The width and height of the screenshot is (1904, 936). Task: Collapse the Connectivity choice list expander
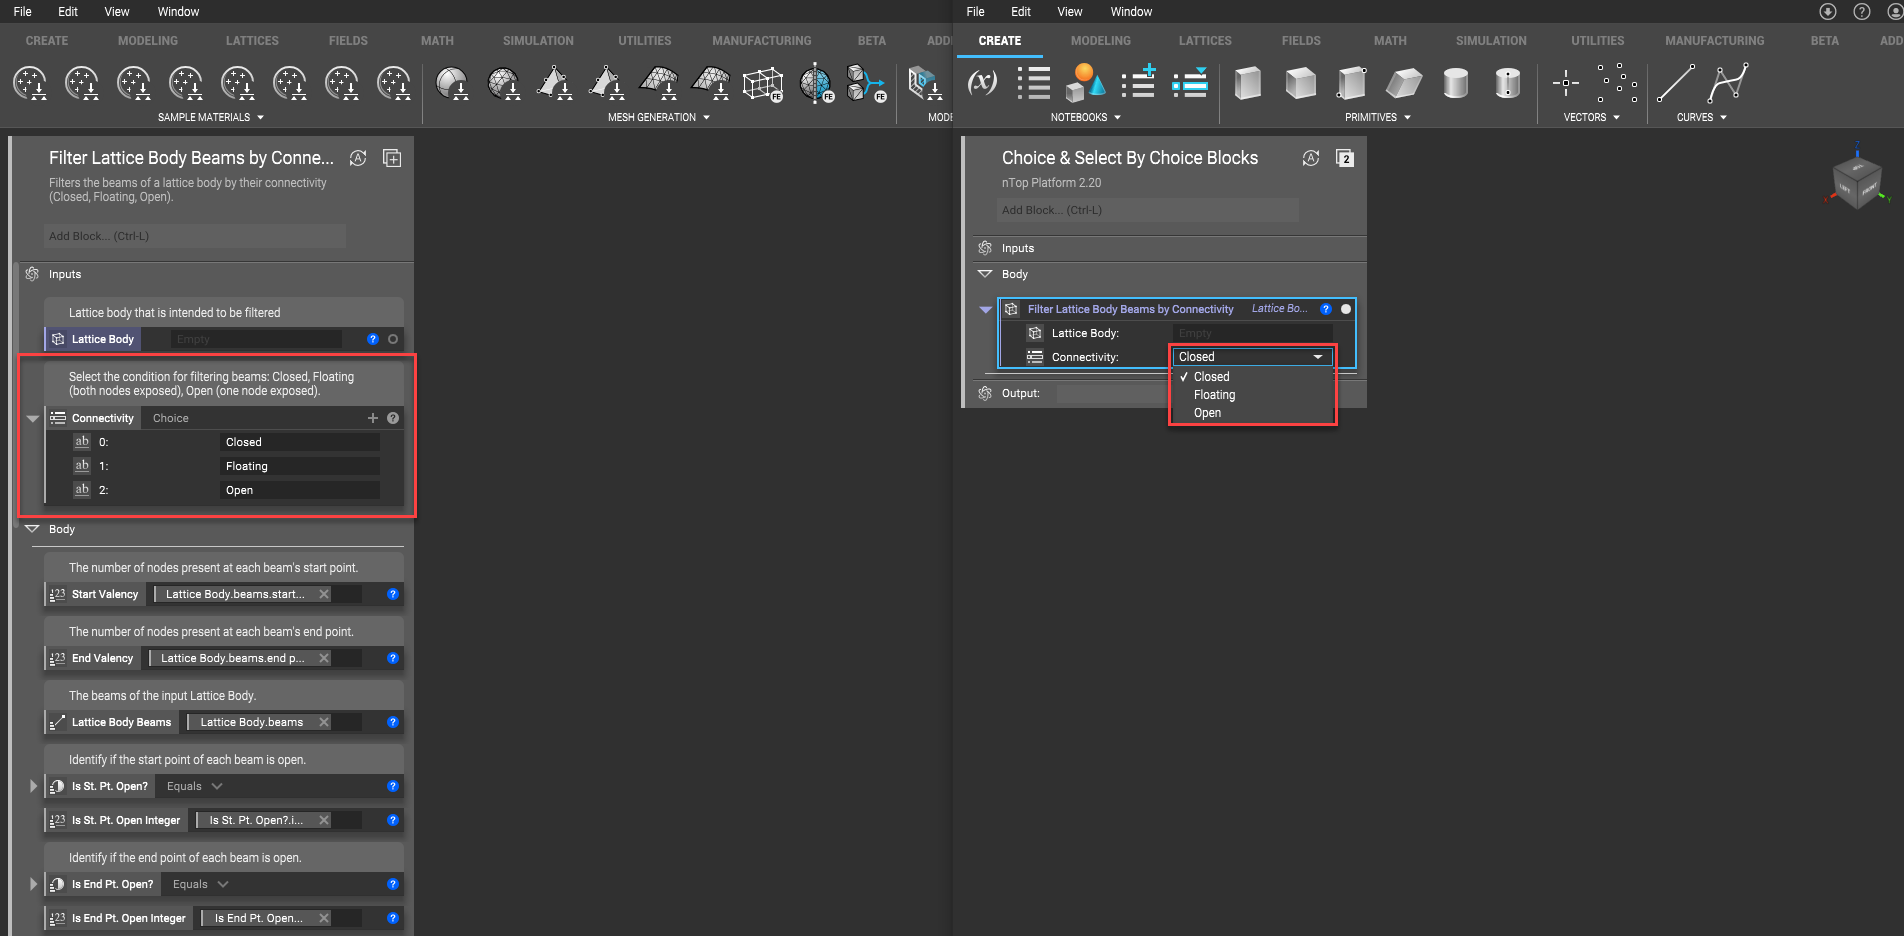click(32, 418)
